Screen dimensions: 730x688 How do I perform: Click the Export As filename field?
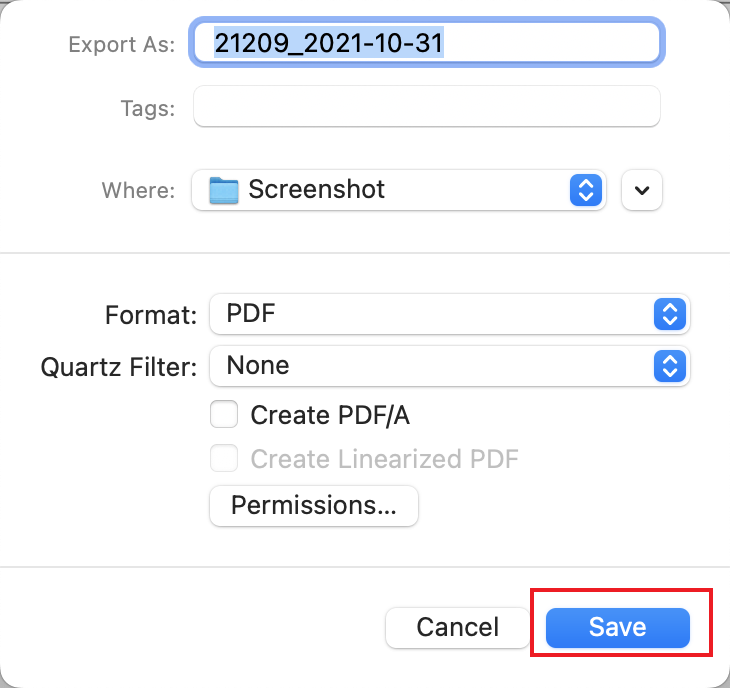(x=425, y=43)
